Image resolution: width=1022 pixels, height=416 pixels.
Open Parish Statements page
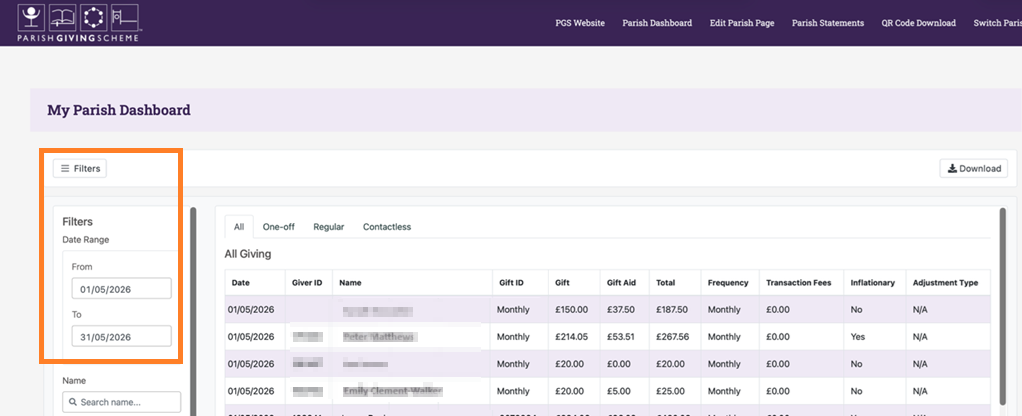(828, 23)
